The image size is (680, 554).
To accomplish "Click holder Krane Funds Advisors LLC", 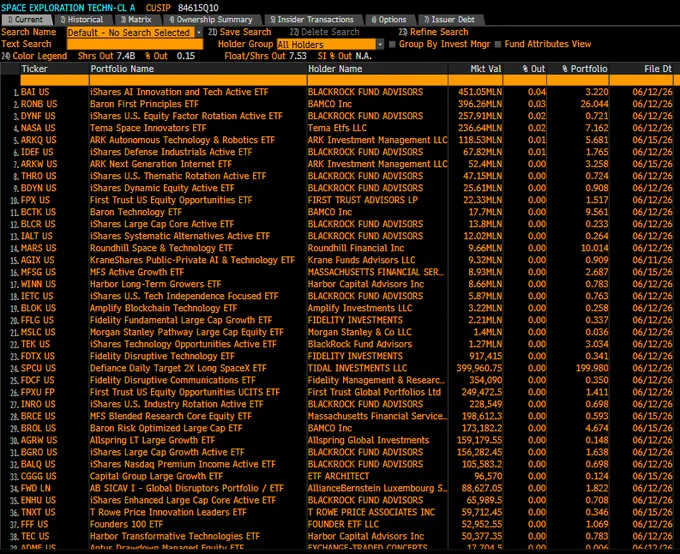I will click(362, 260).
